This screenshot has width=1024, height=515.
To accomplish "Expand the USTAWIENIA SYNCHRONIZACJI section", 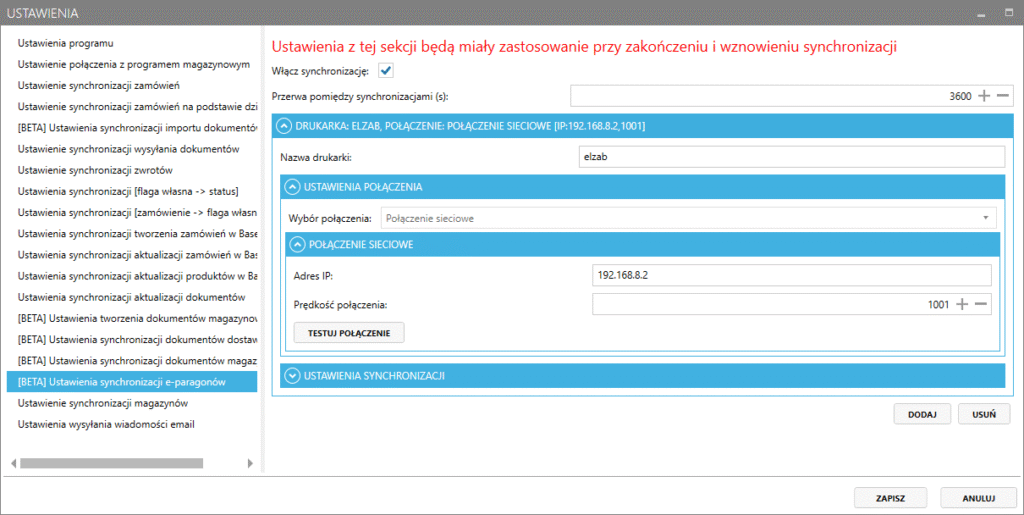I will pos(292,376).
